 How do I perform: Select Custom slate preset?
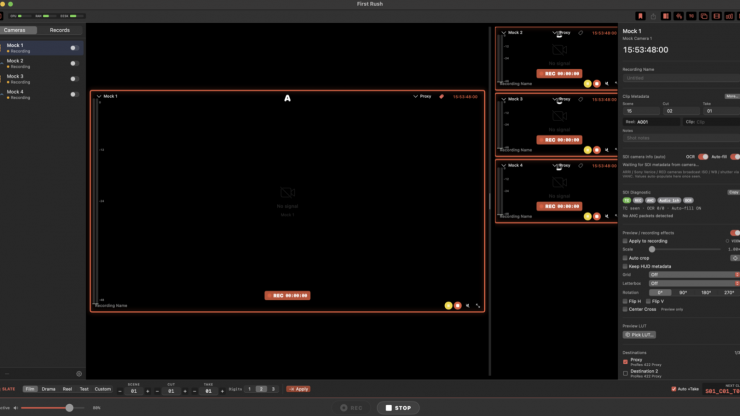102,389
